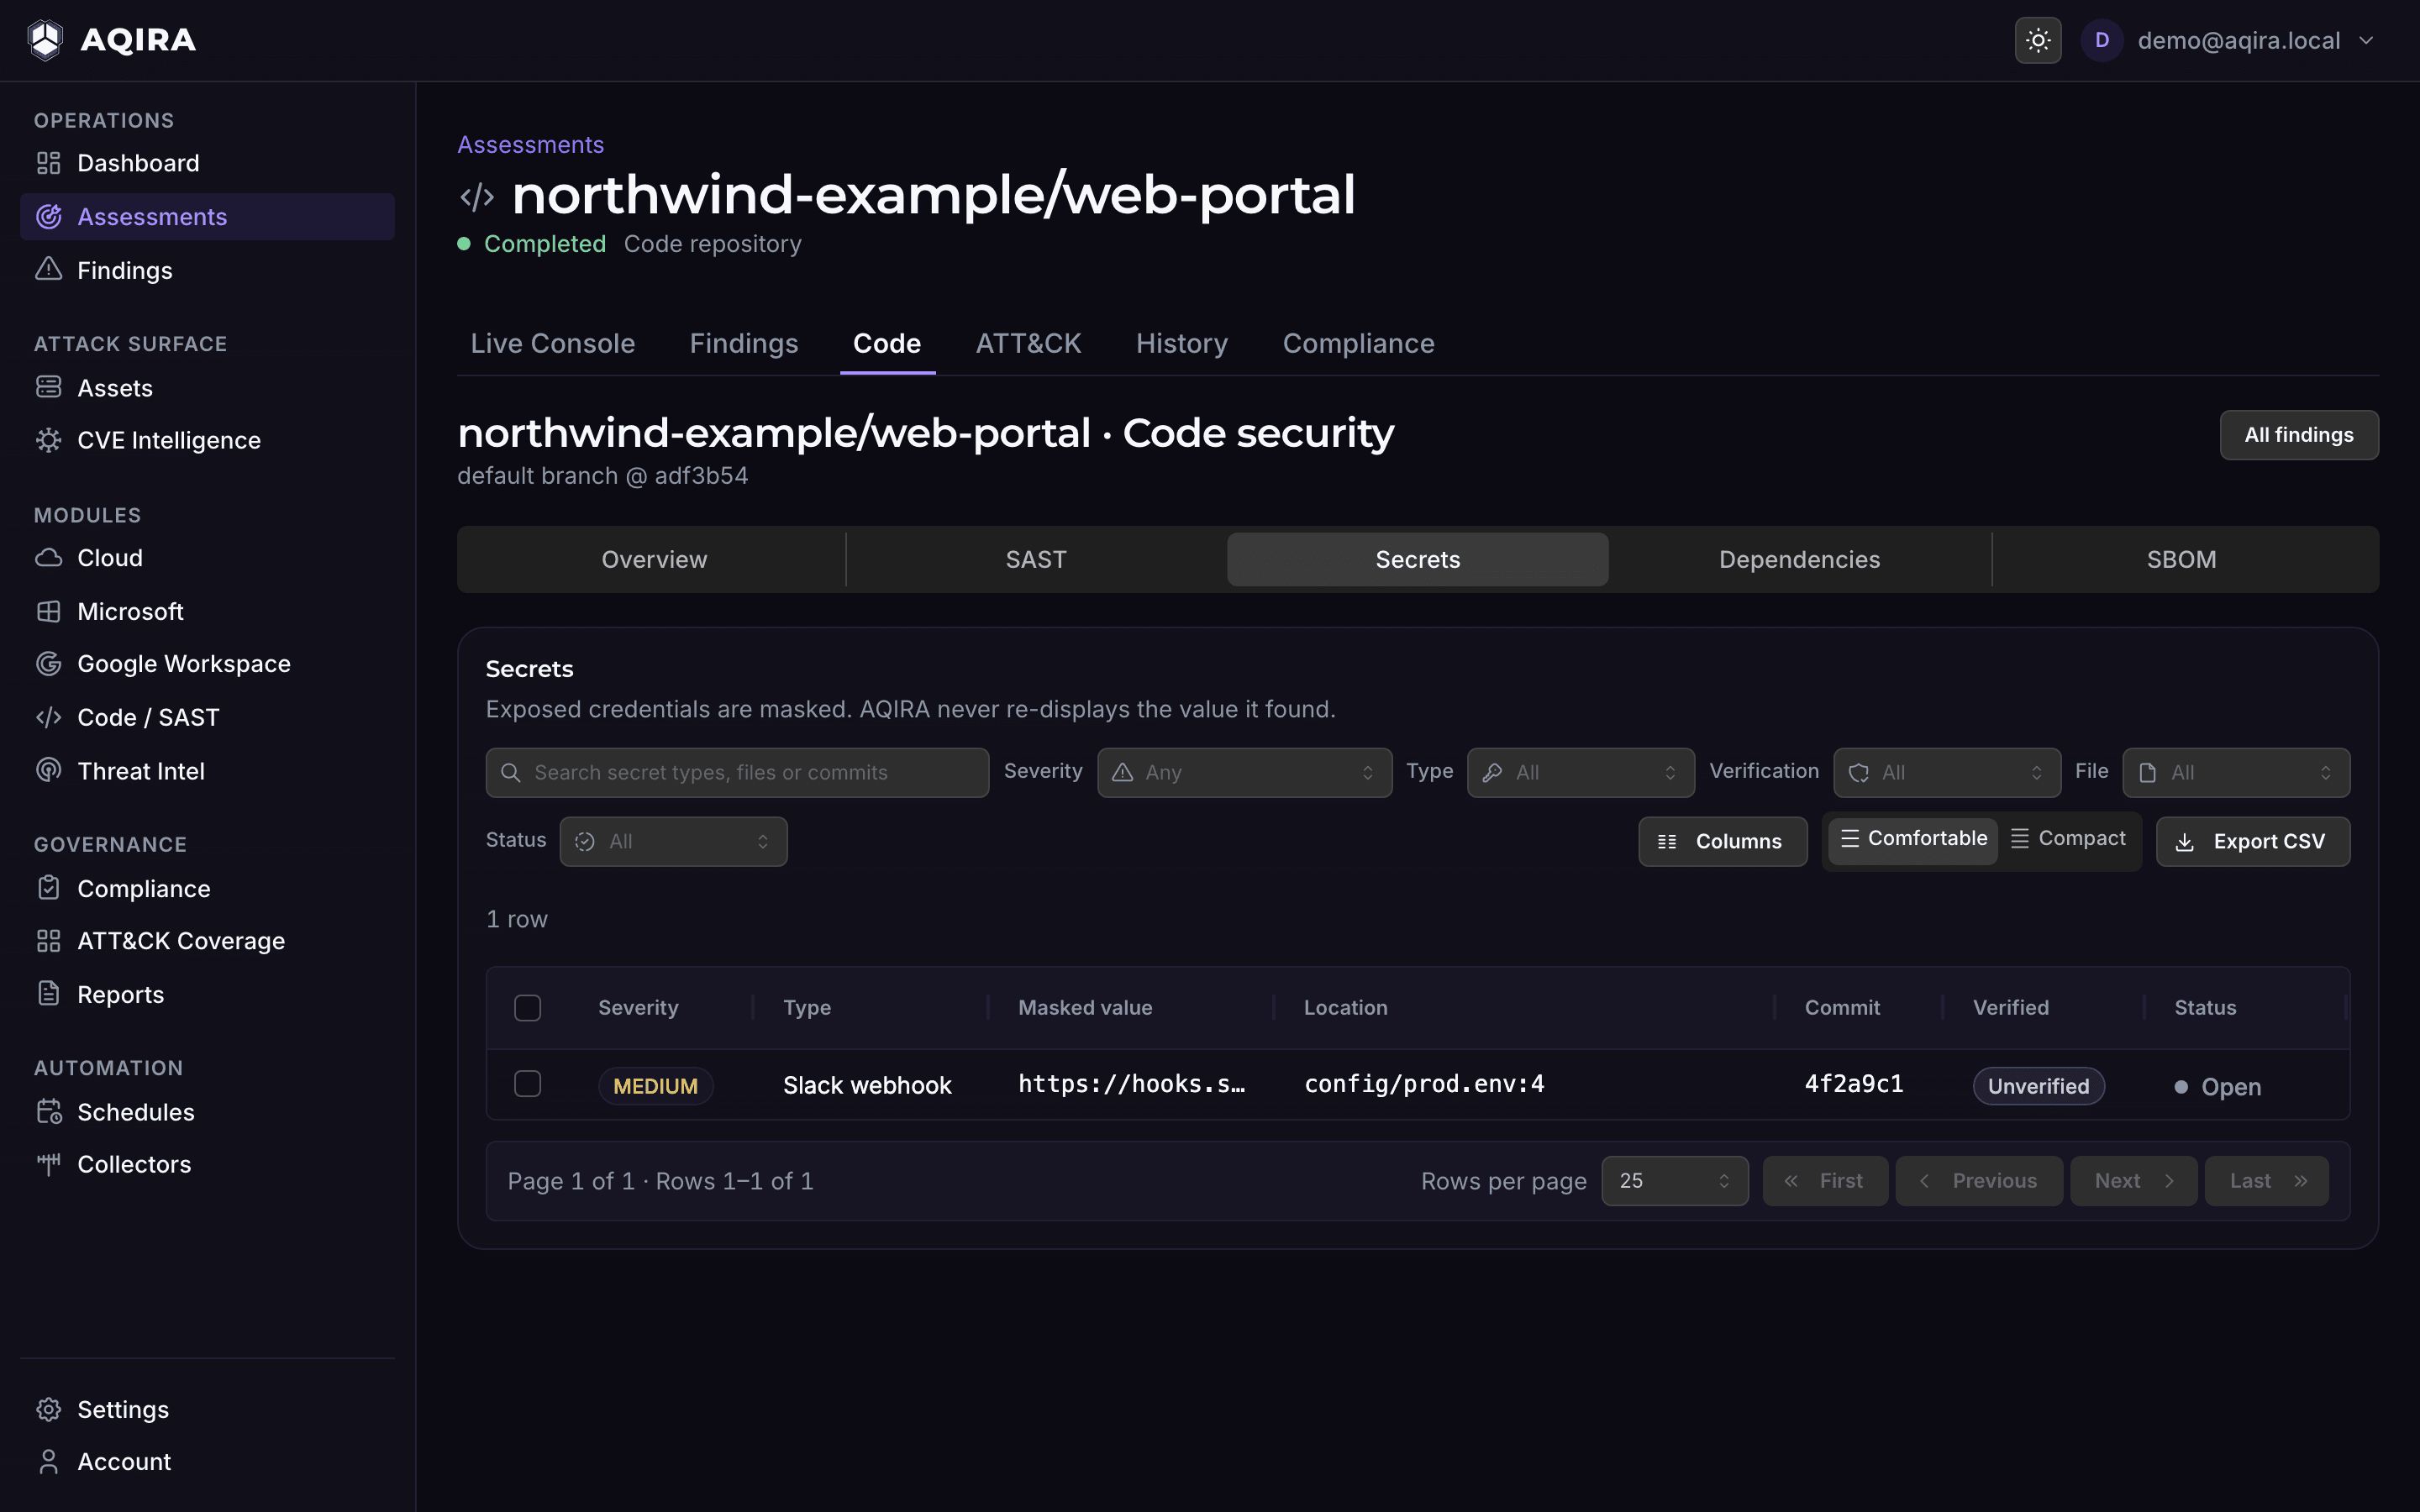Open the Type filter dropdown
The height and width of the screenshot is (1512, 2420).
point(1580,773)
